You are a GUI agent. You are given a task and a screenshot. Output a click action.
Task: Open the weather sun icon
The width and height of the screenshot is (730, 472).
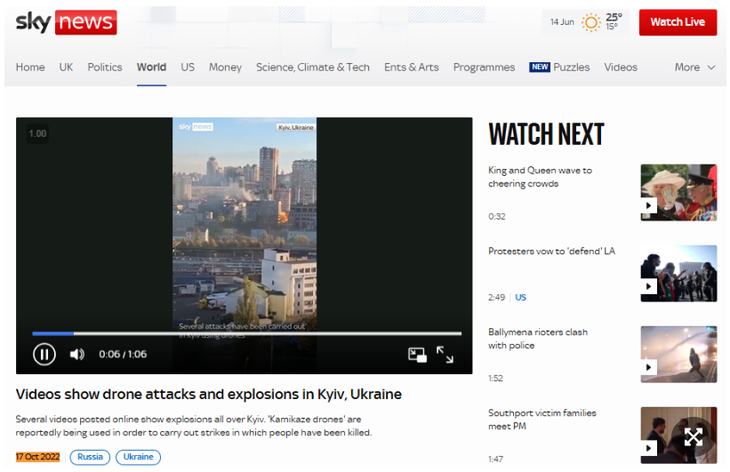coord(592,22)
